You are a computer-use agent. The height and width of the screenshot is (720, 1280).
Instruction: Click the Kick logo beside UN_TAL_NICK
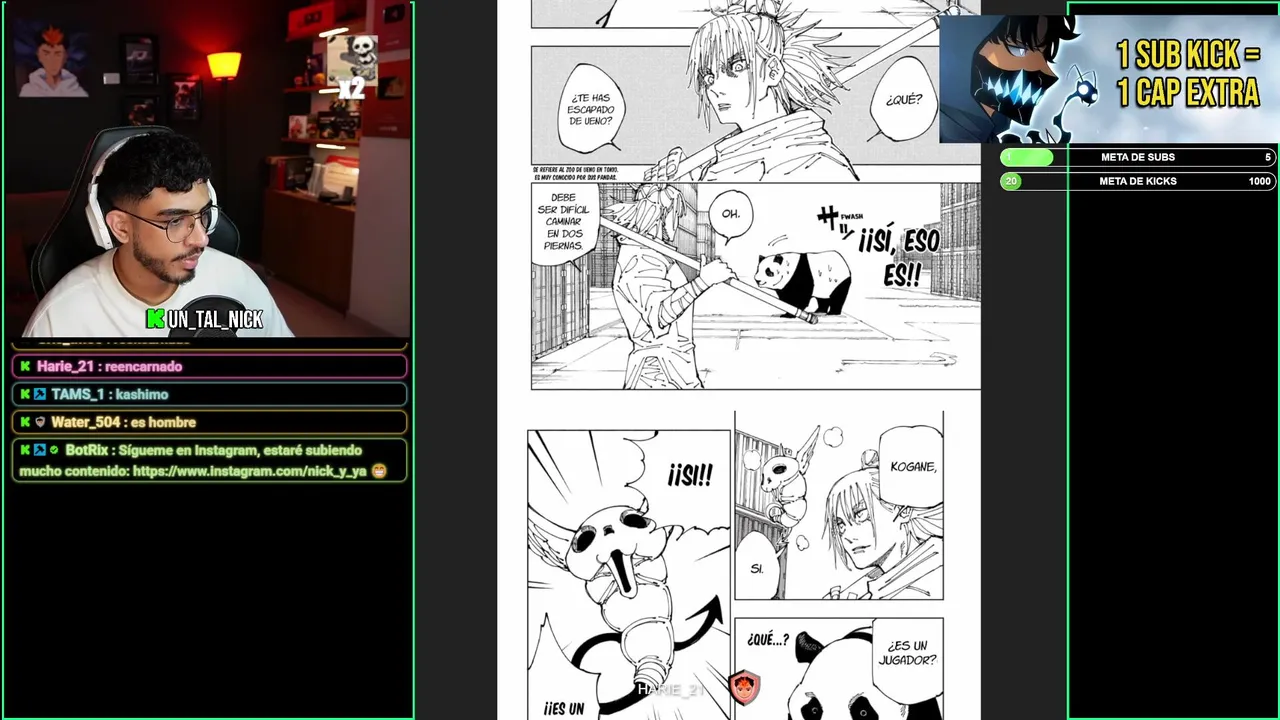point(155,319)
